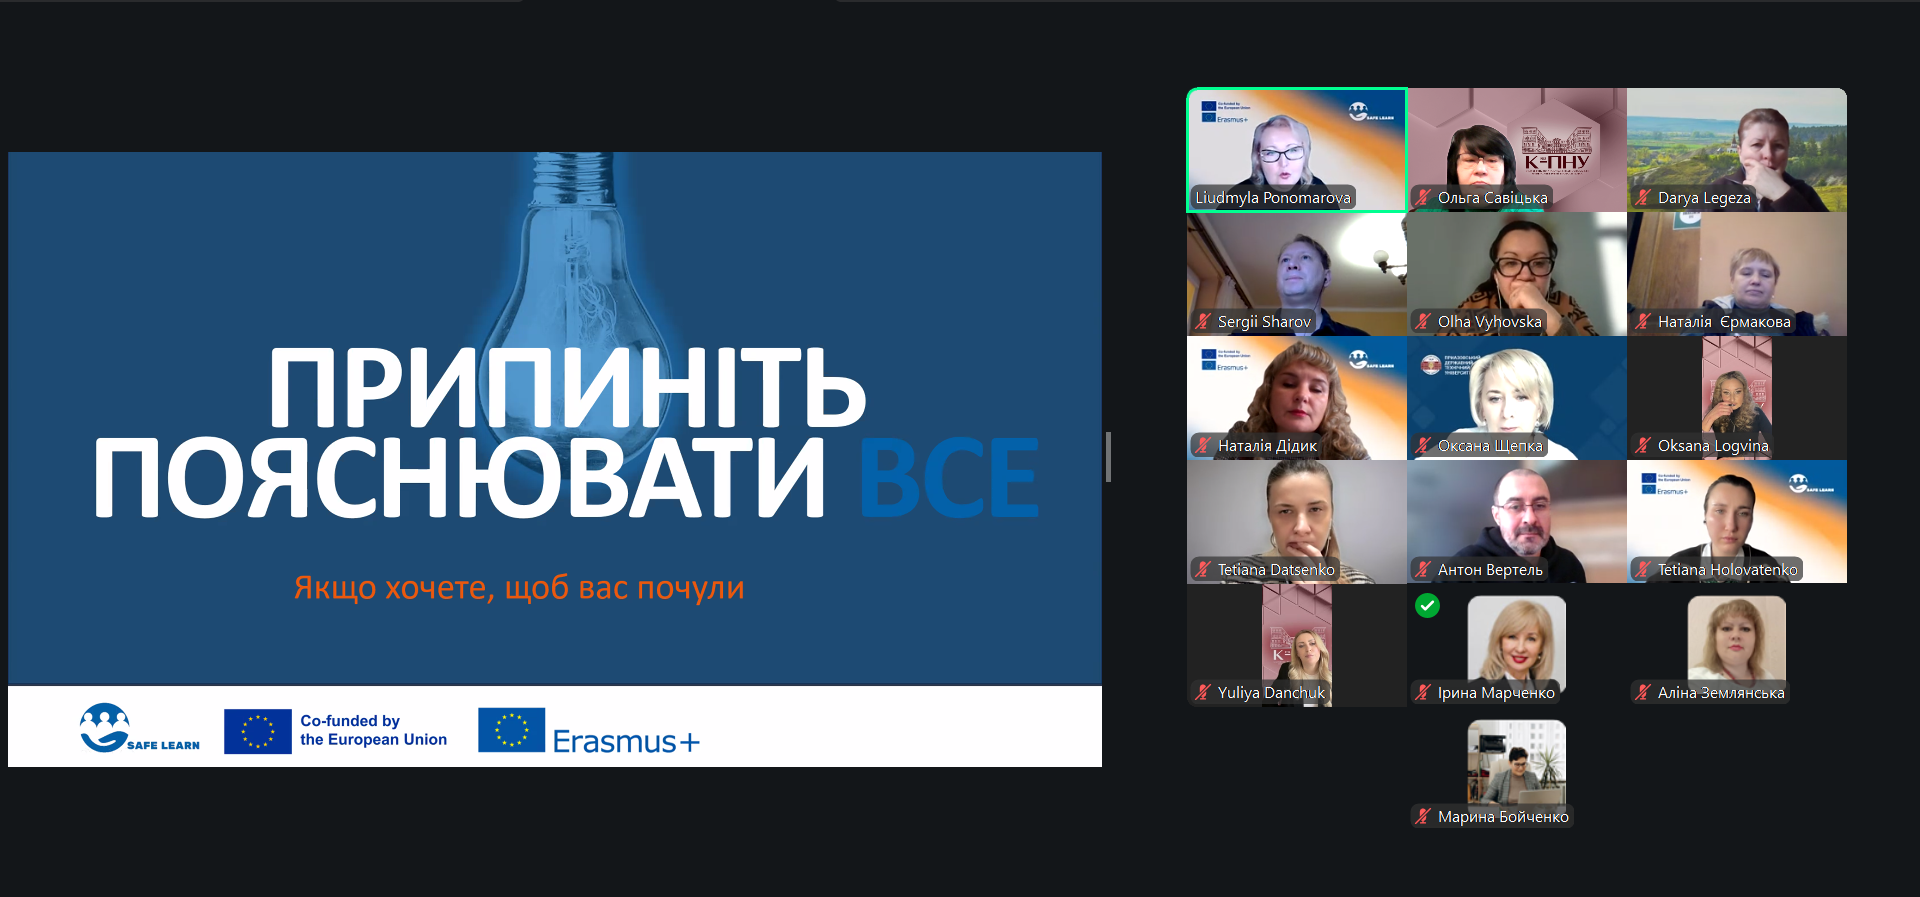Click the Tetiana Holovatenko name label
1920x897 pixels.
point(1727,570)
